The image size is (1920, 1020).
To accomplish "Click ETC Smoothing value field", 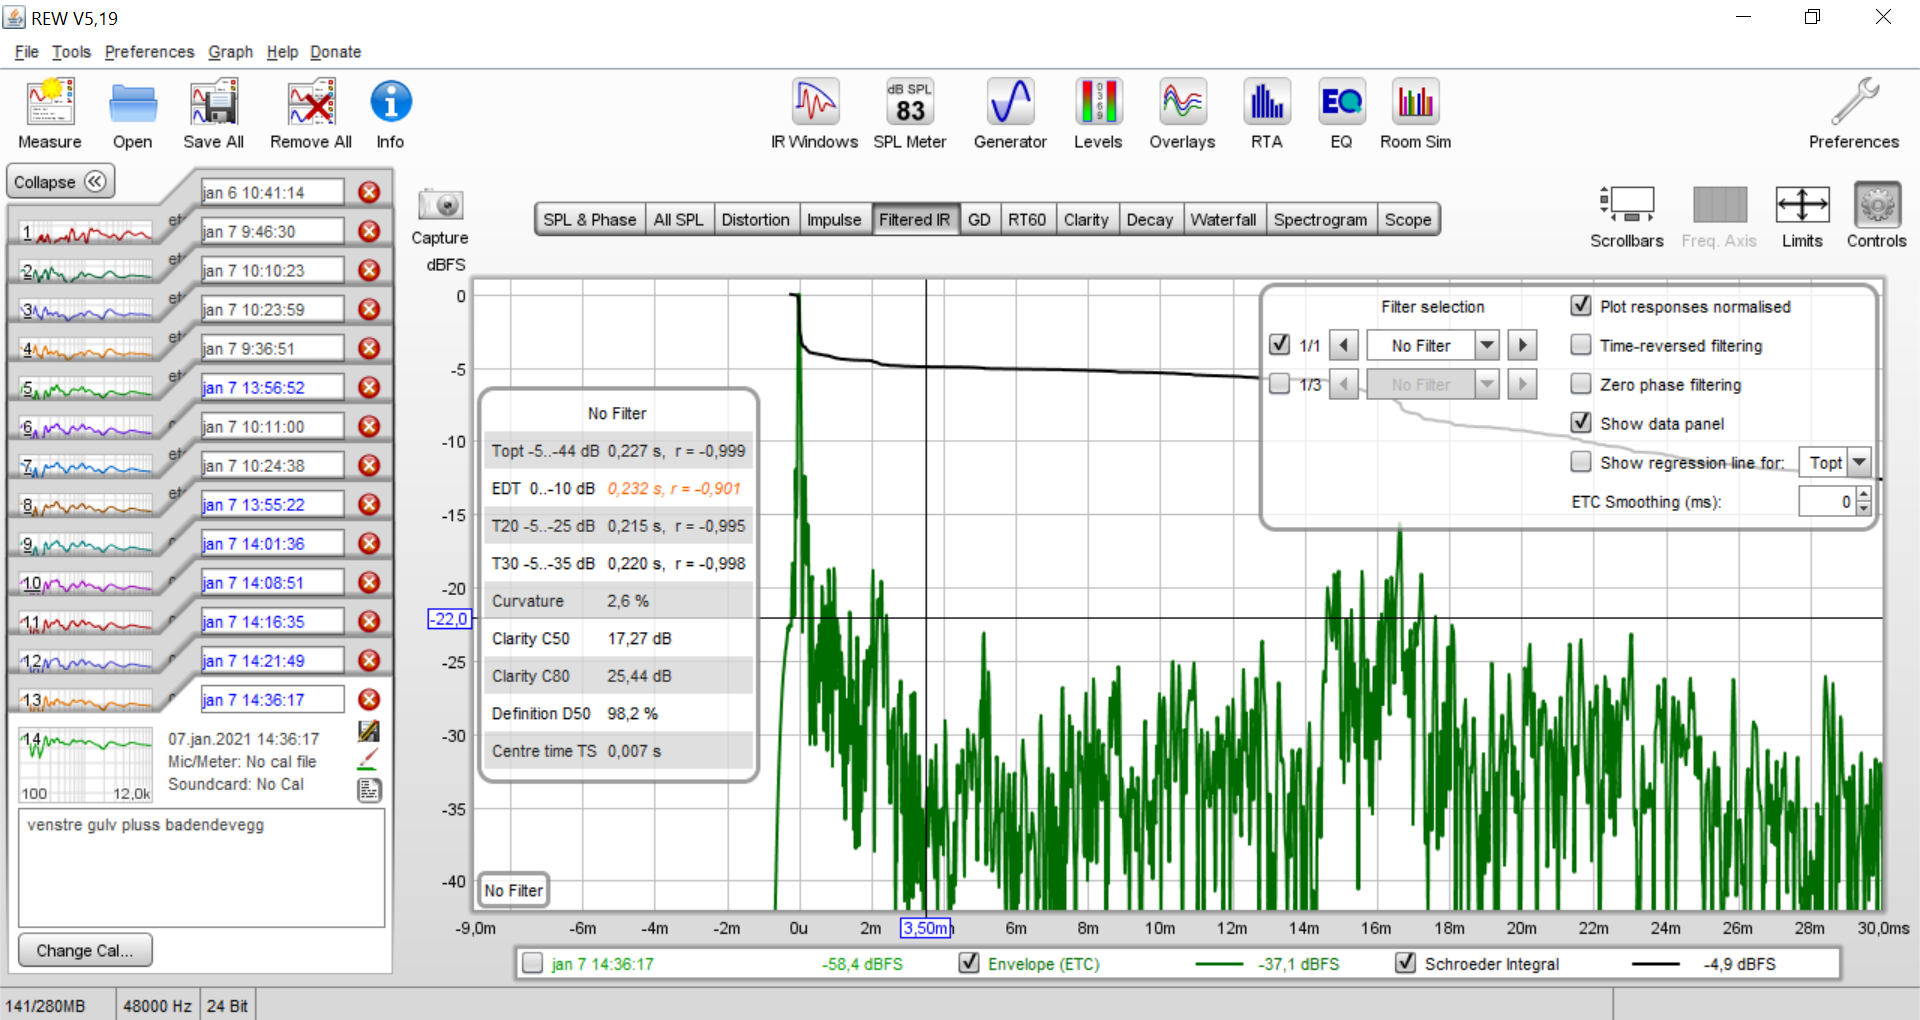I will coord(1827,501).
